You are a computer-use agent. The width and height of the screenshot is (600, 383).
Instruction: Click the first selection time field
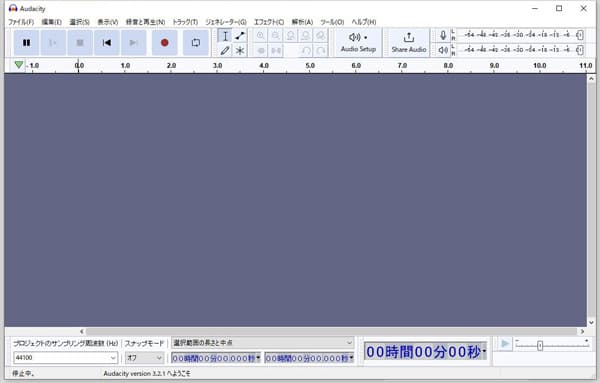[213, 358]
